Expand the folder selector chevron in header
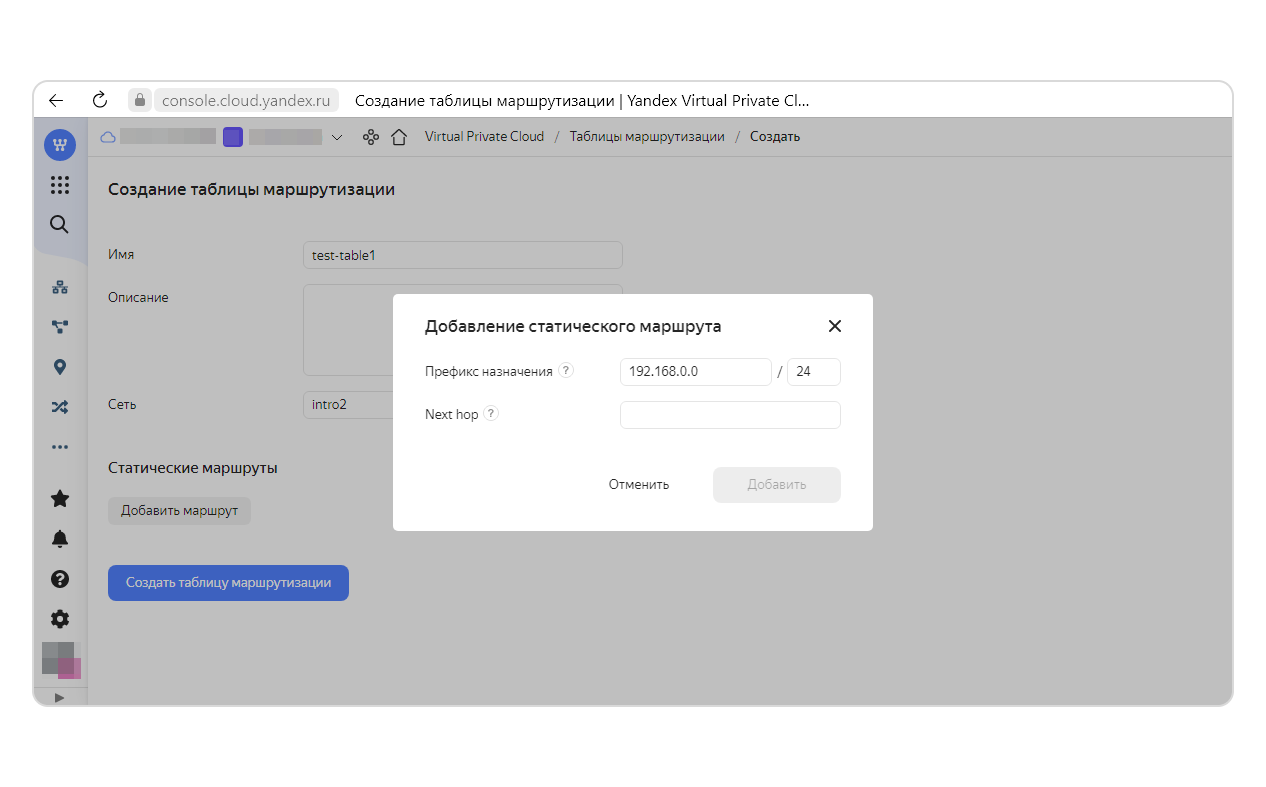Image resolution: width=1266 pixels, height=787 pixels. point(337,137)
